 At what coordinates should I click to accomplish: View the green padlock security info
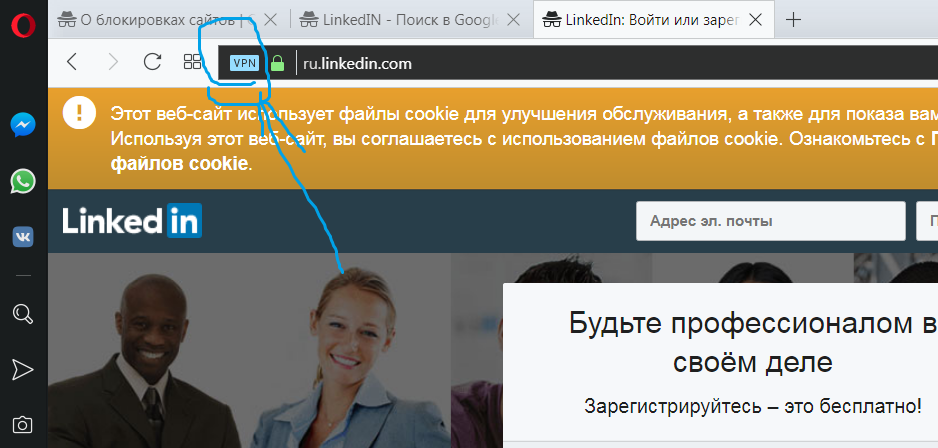click(277, 63)
